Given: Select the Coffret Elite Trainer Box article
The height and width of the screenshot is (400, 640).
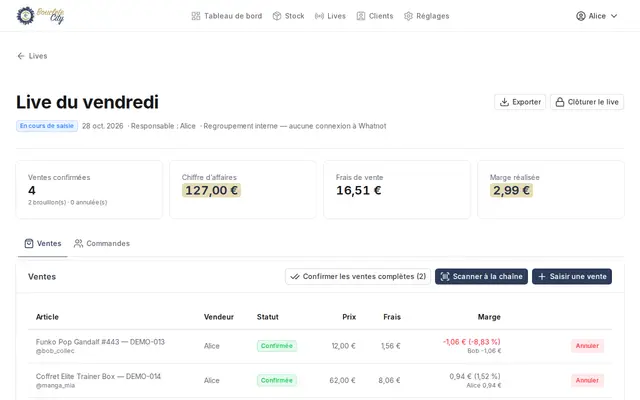Looking at the screenshot, I should pos(98,376).
